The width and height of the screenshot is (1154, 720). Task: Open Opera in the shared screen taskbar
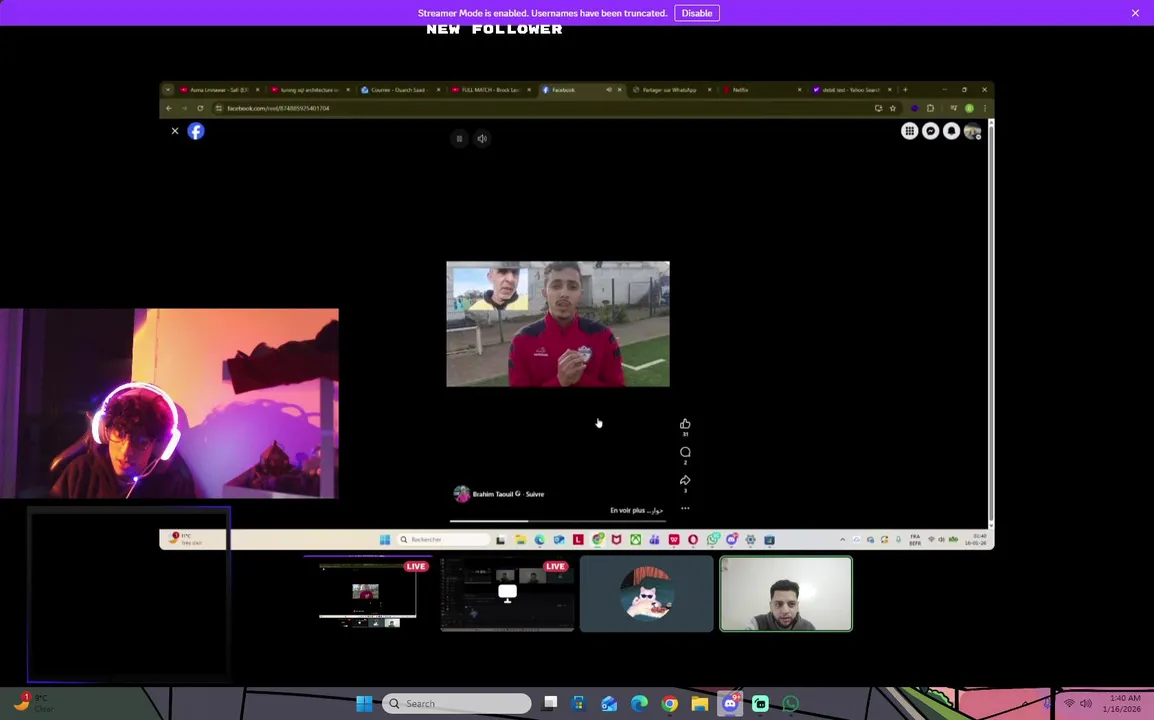tap(693, 540)
